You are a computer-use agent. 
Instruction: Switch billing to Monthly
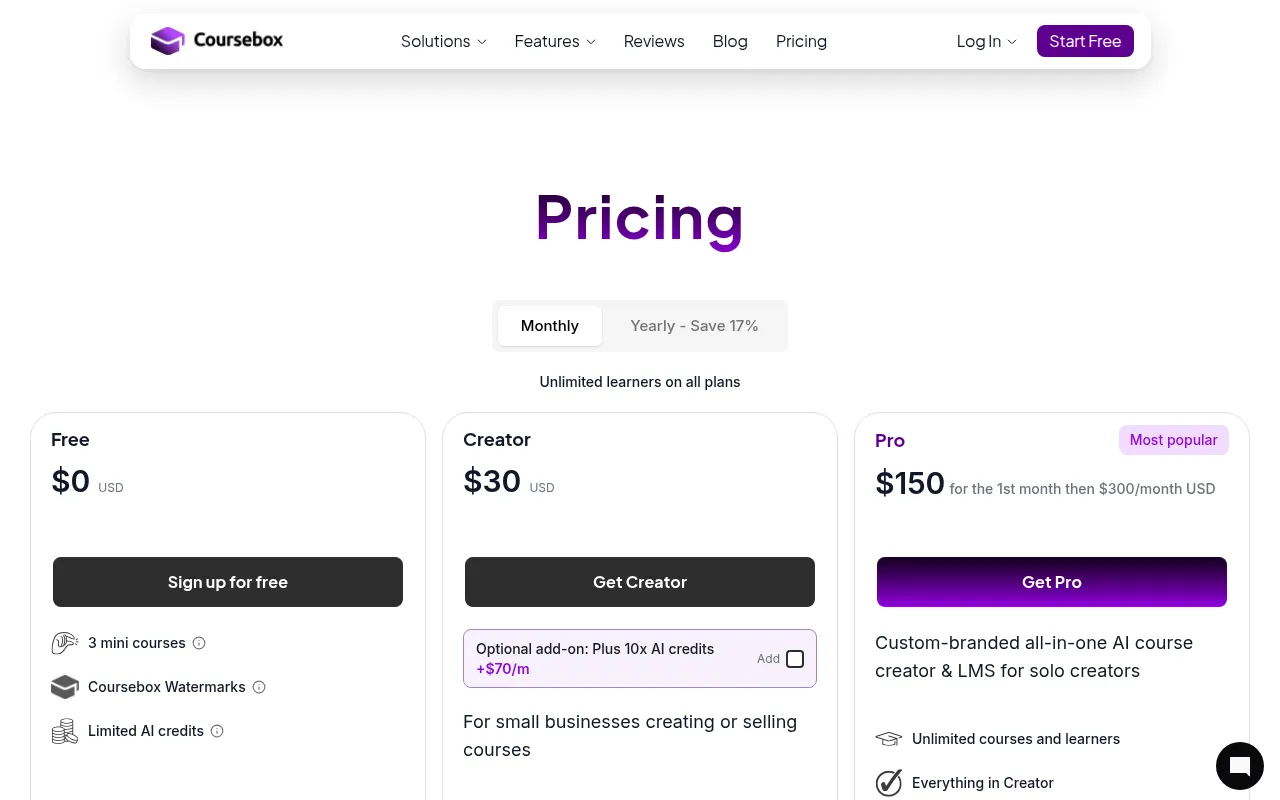(x=550, y=326)
